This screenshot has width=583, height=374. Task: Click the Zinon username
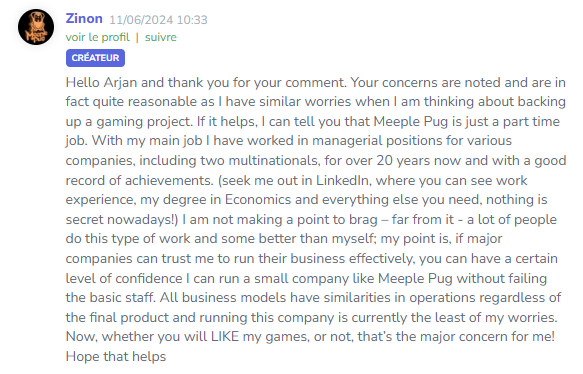click(84, 19)
